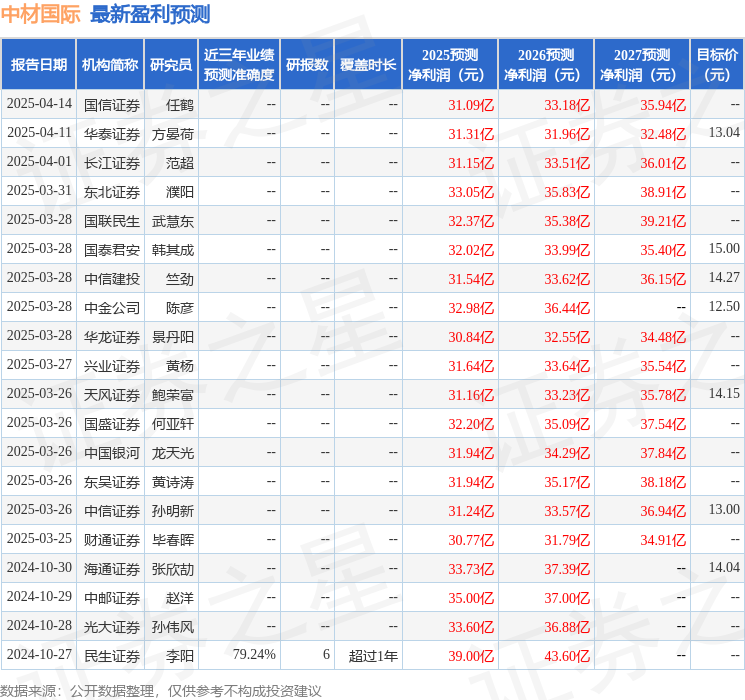Select the 研报数 column header
The height and width of the screenshot is (700, 745).
click(307, 64)
